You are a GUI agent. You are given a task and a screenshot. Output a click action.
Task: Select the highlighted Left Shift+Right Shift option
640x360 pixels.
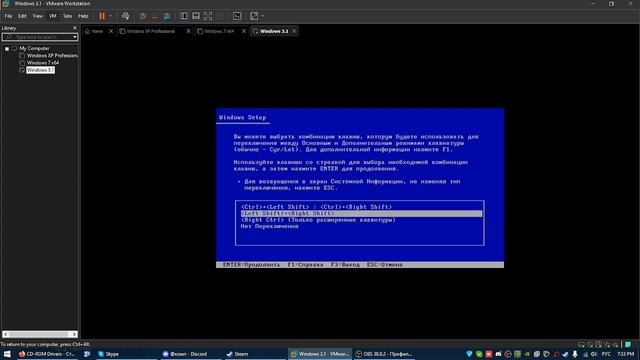click(361, 213)
